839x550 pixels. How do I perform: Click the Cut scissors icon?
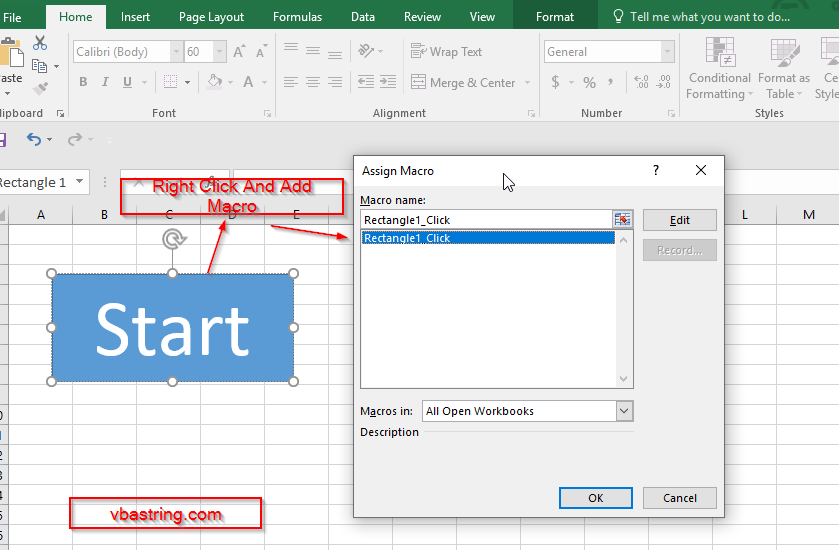[x=40, y=43]
